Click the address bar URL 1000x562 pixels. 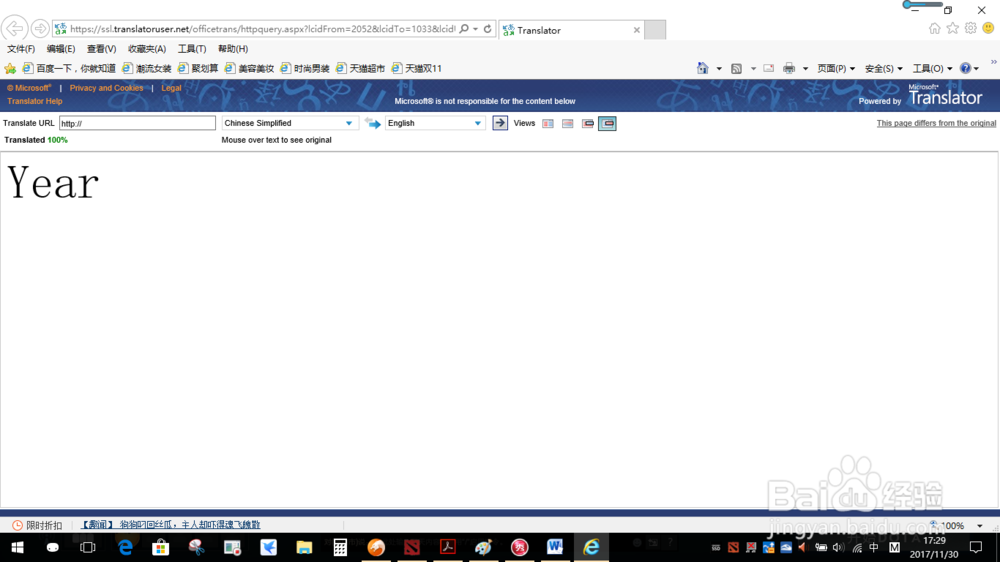[x=263, y=29]
